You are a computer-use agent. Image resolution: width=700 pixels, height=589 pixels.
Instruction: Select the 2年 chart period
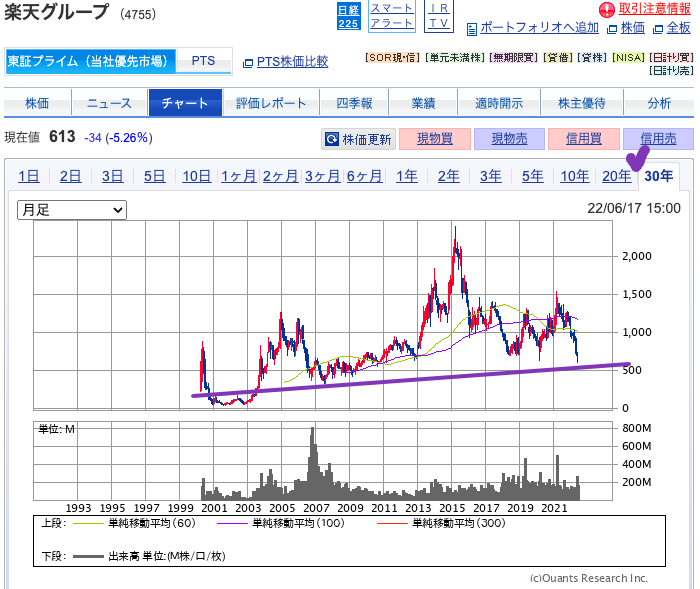(x=448, y=176)
